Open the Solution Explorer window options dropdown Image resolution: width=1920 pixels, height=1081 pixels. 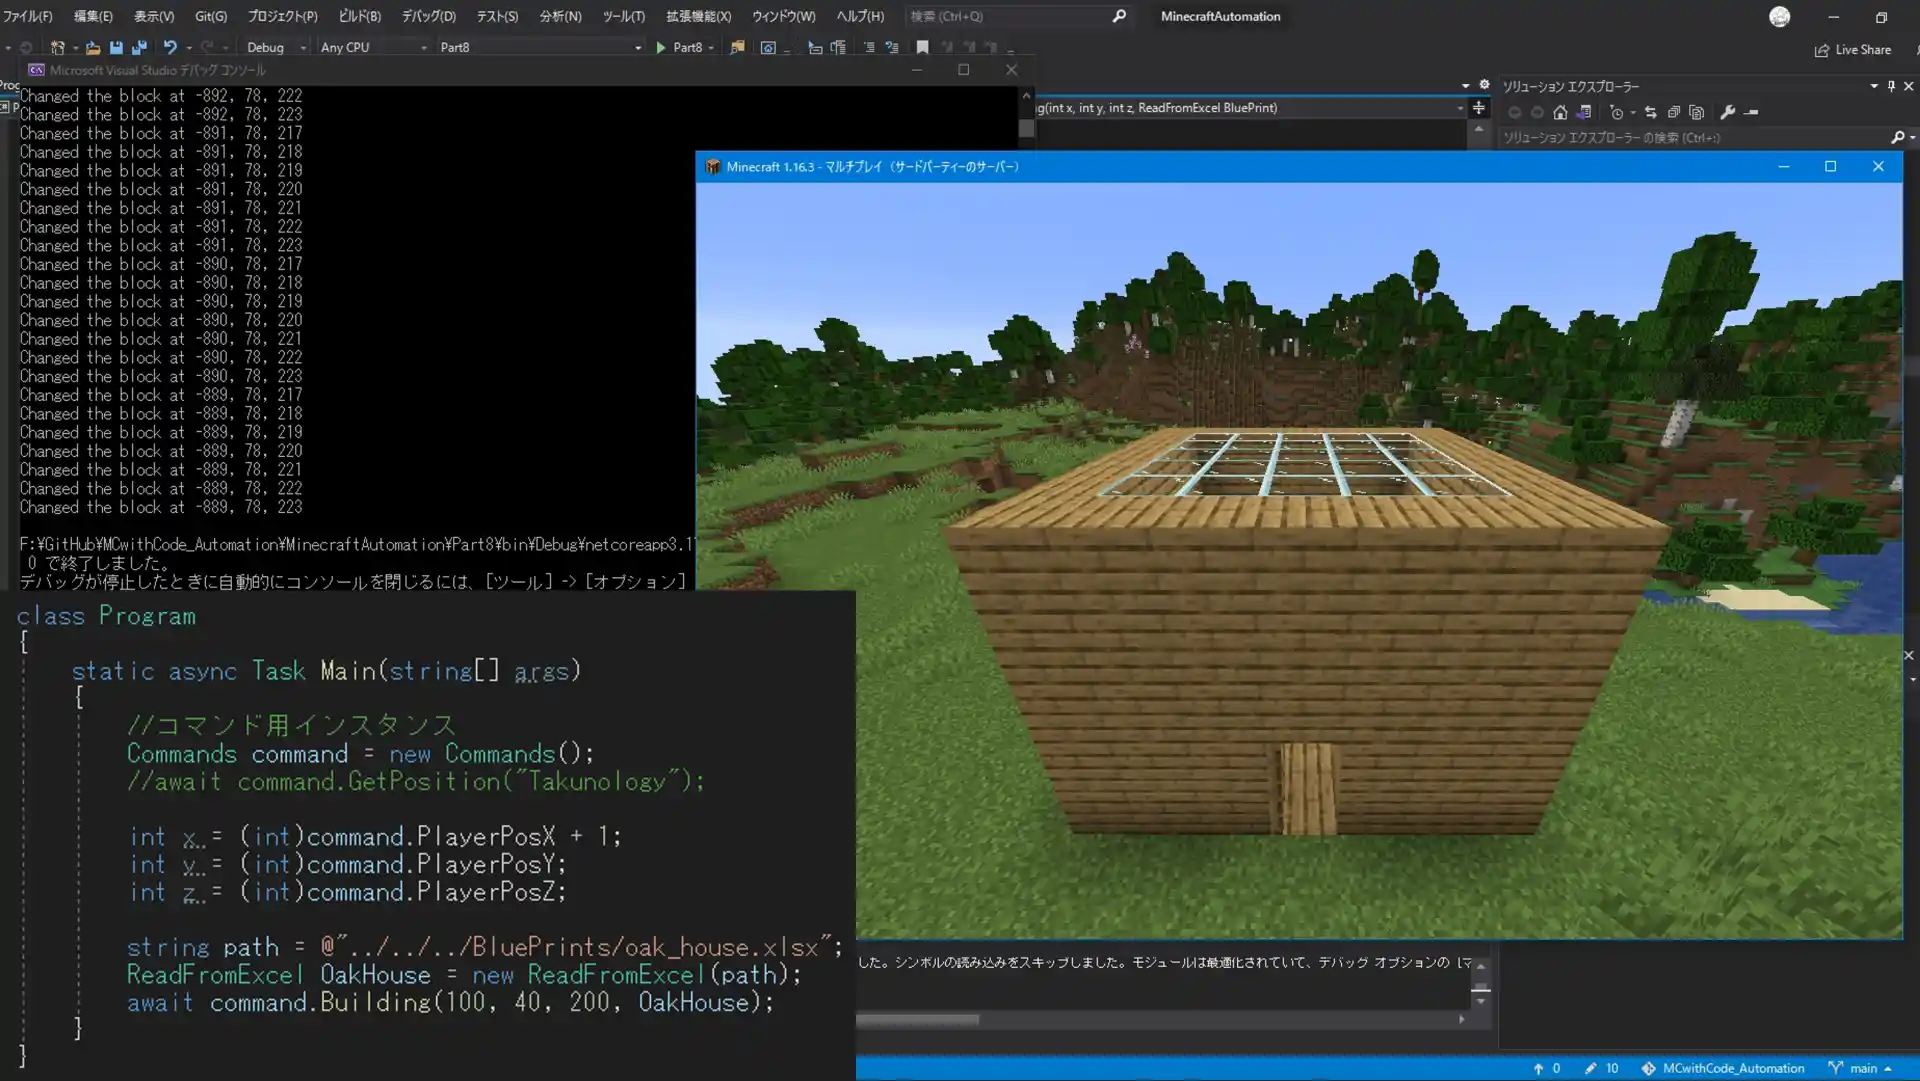(x=1874, y=86)
